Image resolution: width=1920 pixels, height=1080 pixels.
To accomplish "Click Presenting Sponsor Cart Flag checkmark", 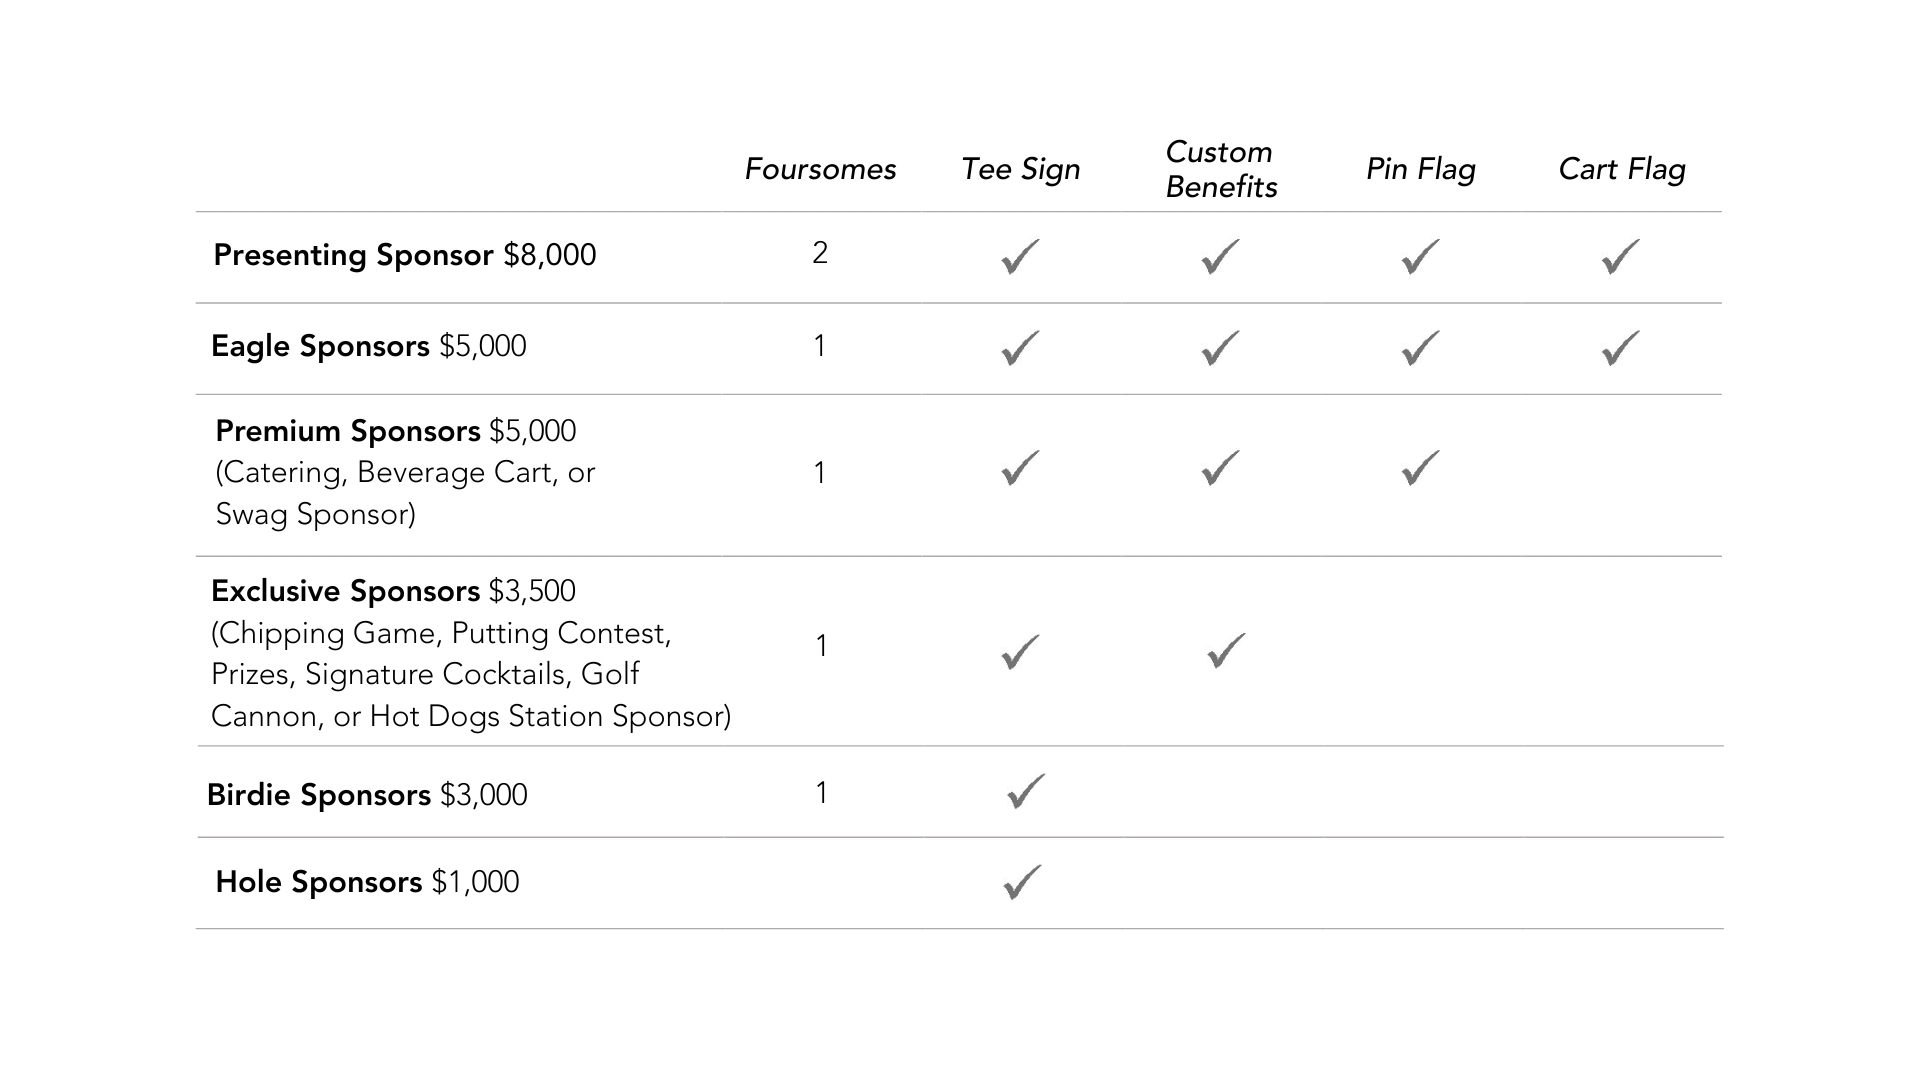I will click(1620, 257).
